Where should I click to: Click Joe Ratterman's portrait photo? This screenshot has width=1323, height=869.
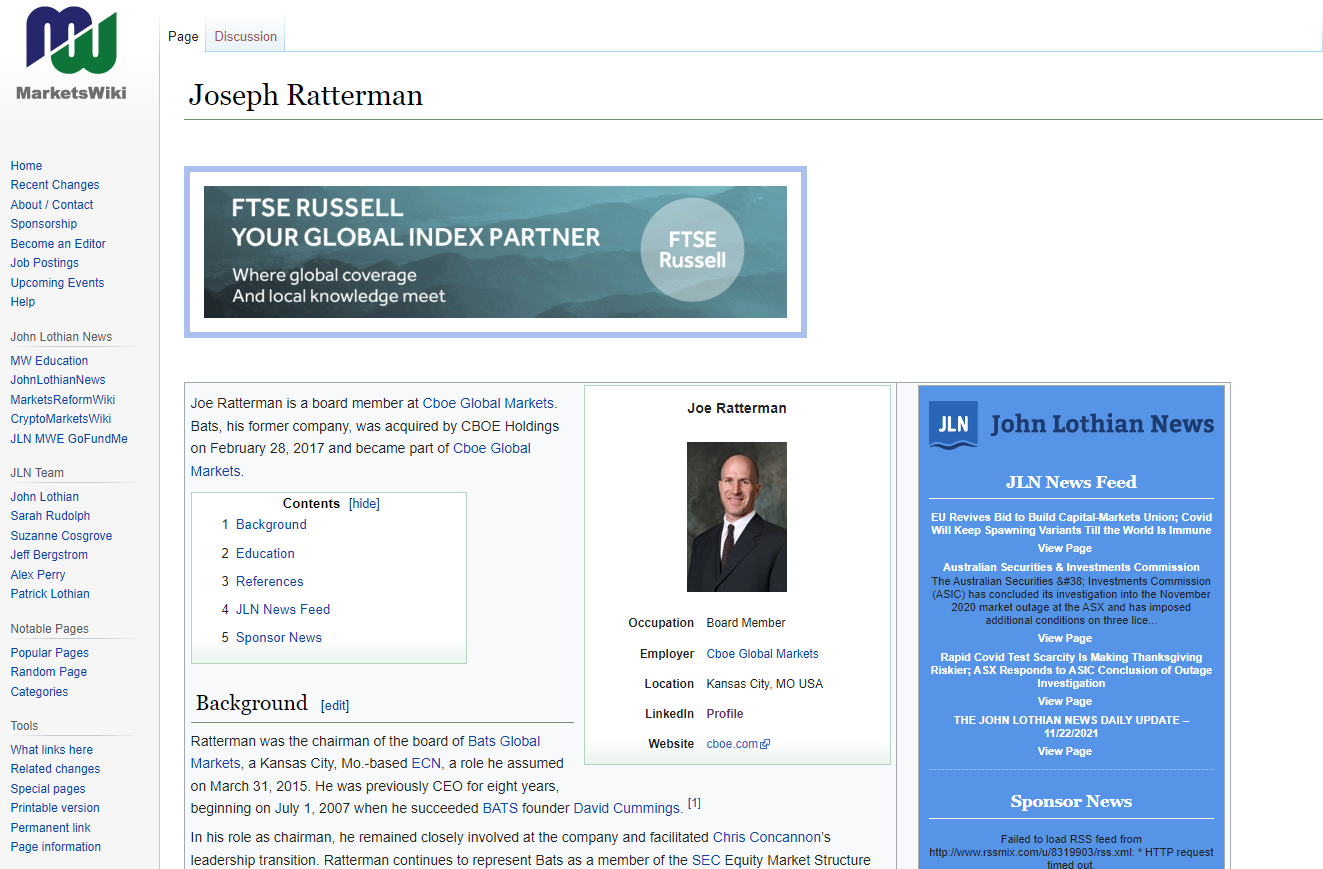coord(737,517)
